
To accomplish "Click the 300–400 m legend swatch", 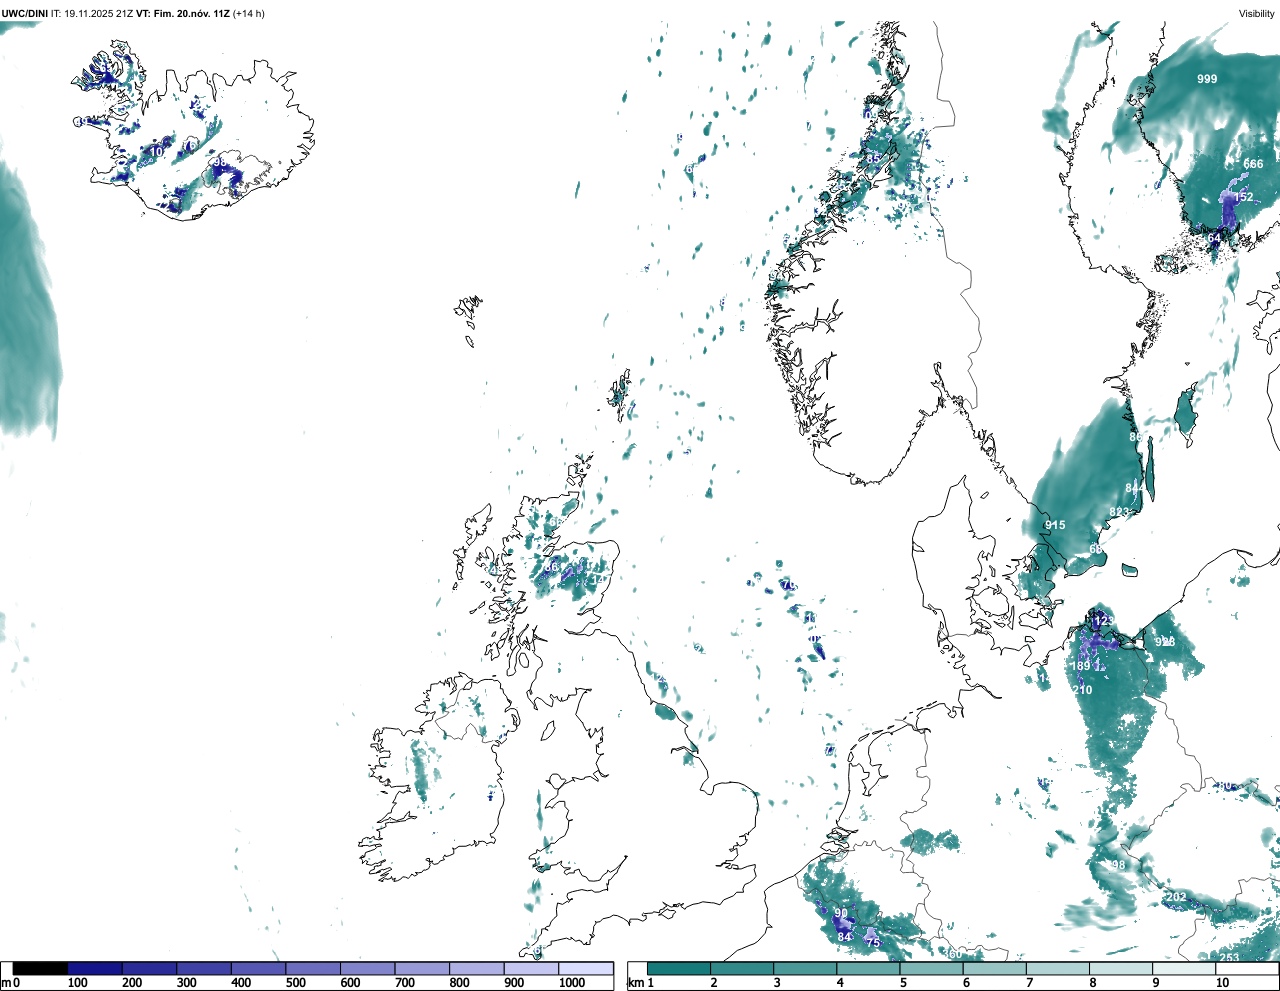I will coord(204,968).
